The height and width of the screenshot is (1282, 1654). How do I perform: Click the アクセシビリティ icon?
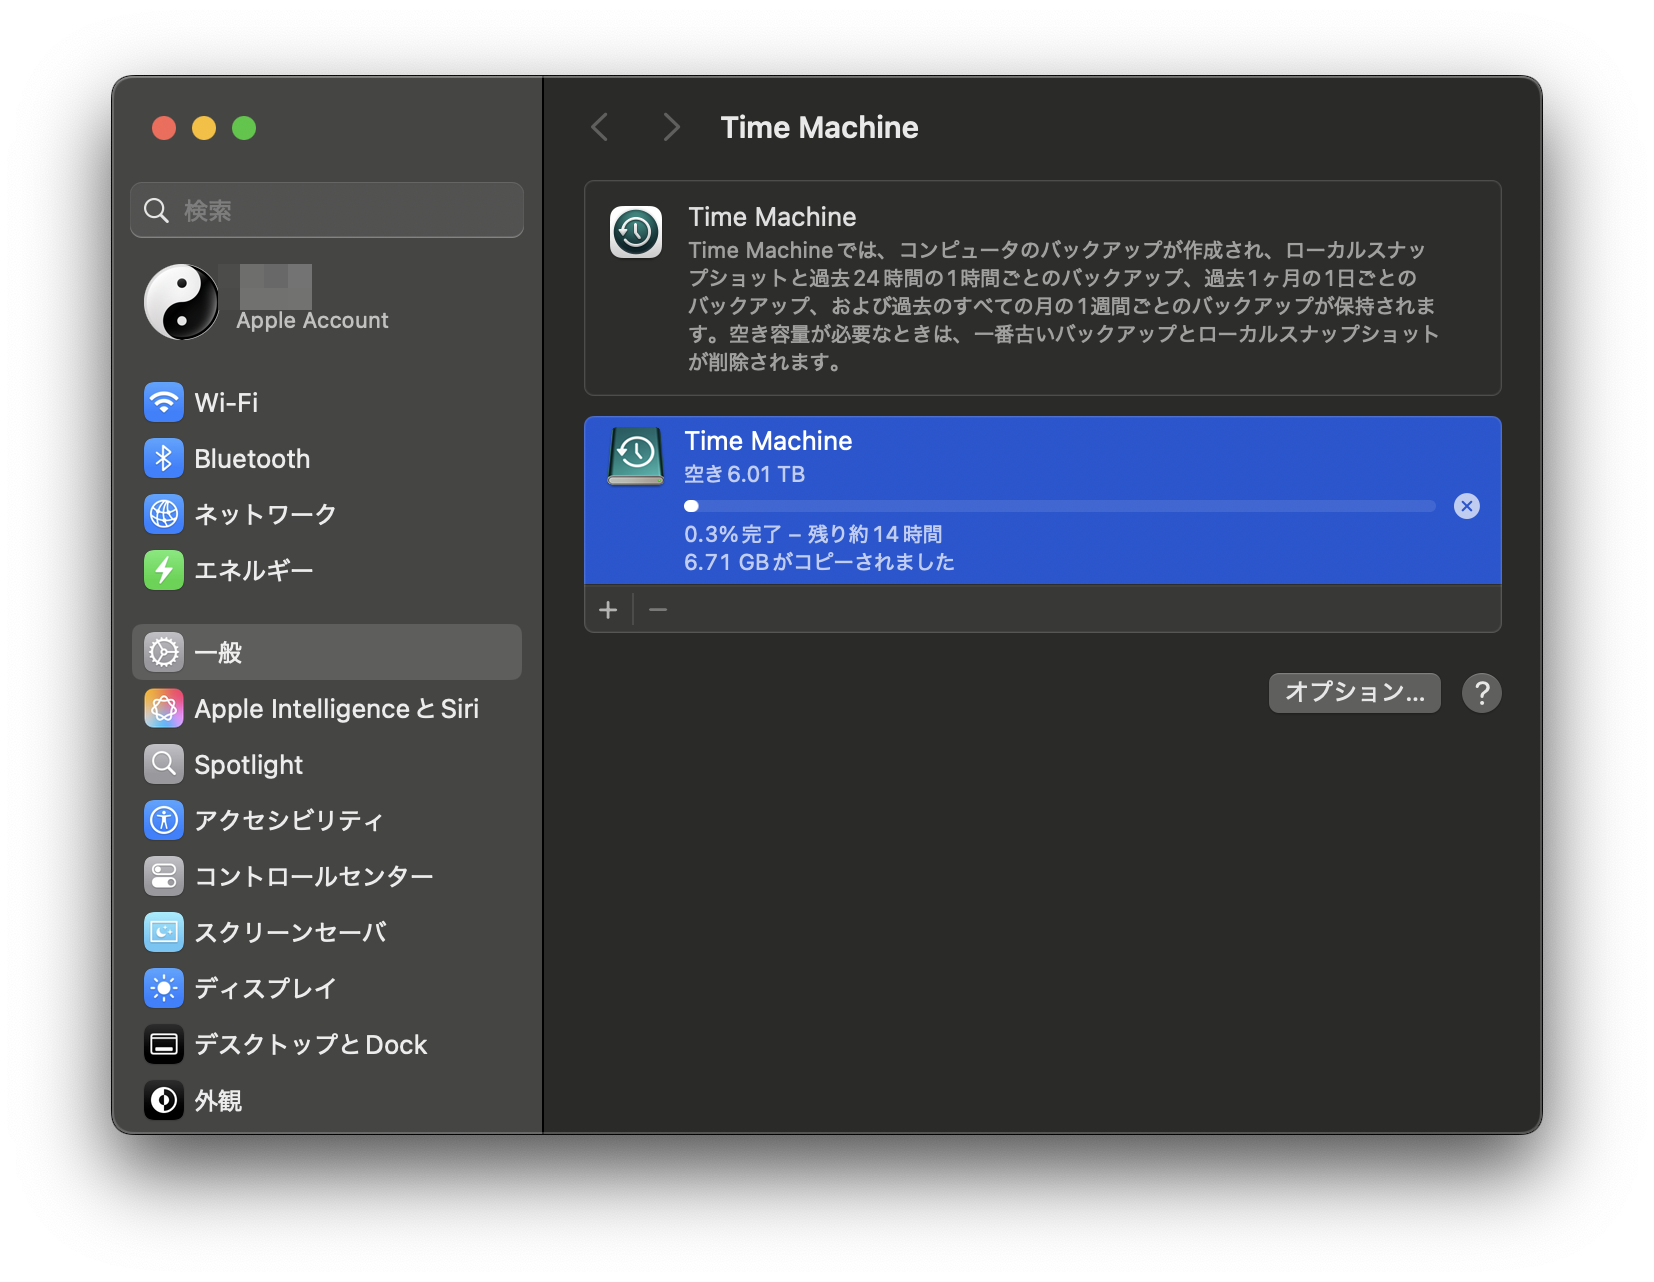point(164,821)
